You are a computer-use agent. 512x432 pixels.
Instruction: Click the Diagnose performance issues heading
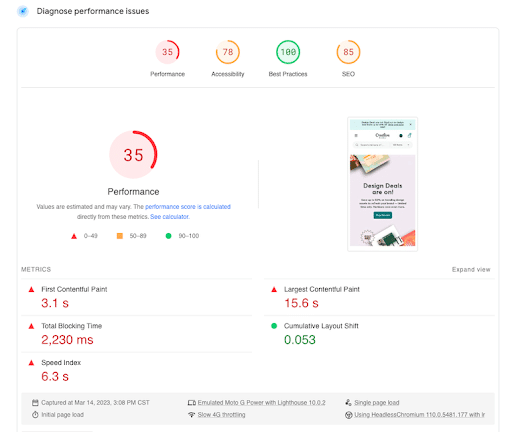click(x=93, y=11)
